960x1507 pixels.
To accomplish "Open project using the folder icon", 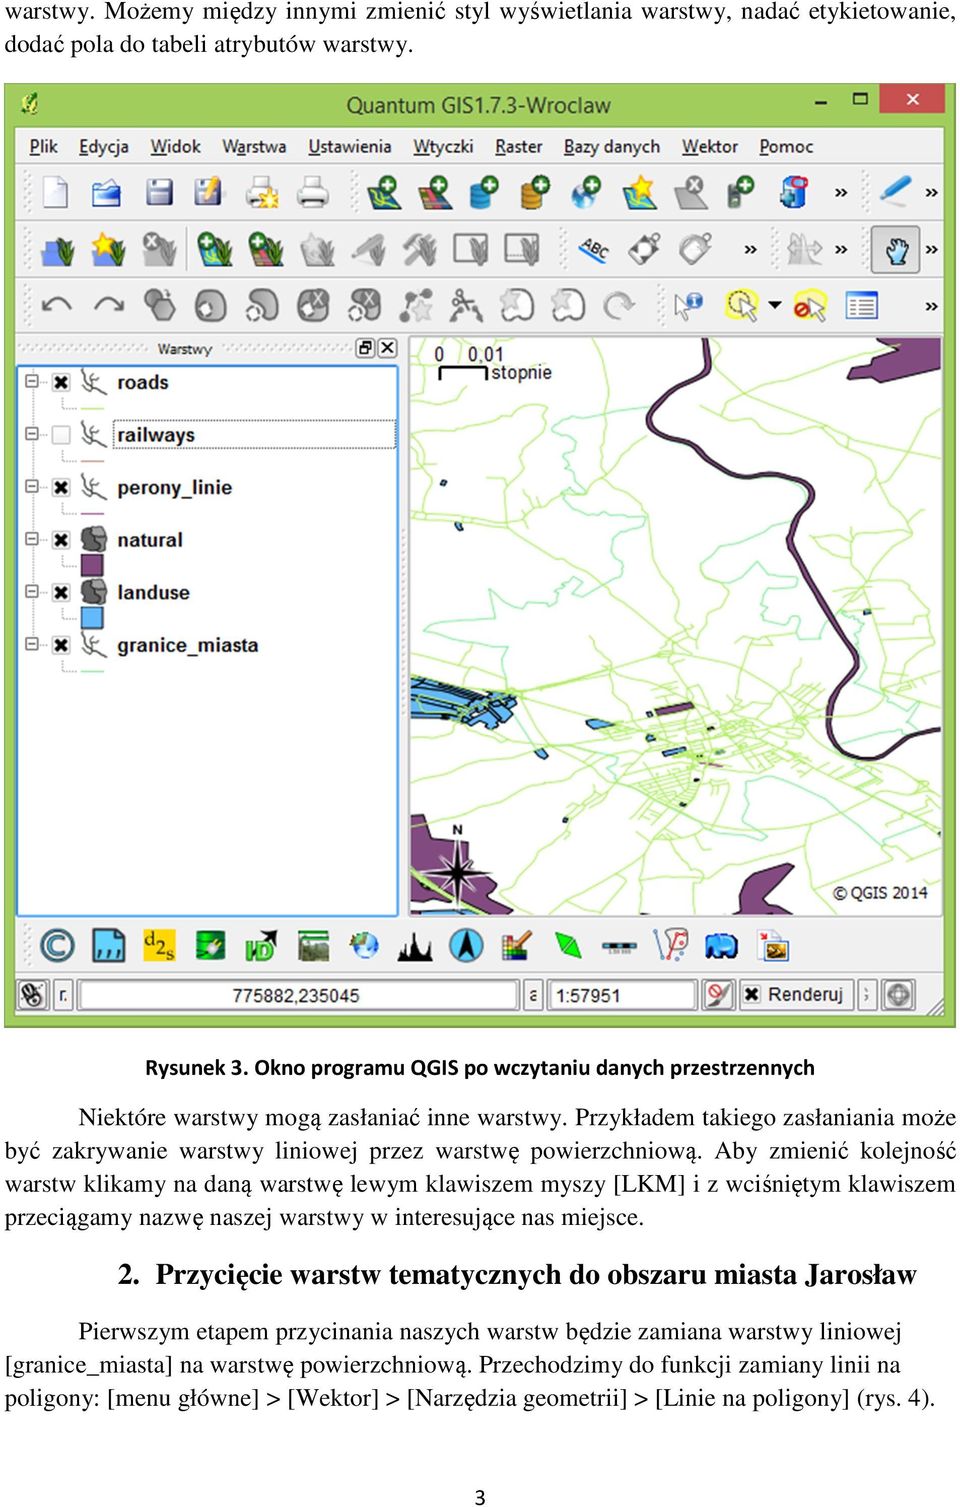I will (x=106, y=192).
